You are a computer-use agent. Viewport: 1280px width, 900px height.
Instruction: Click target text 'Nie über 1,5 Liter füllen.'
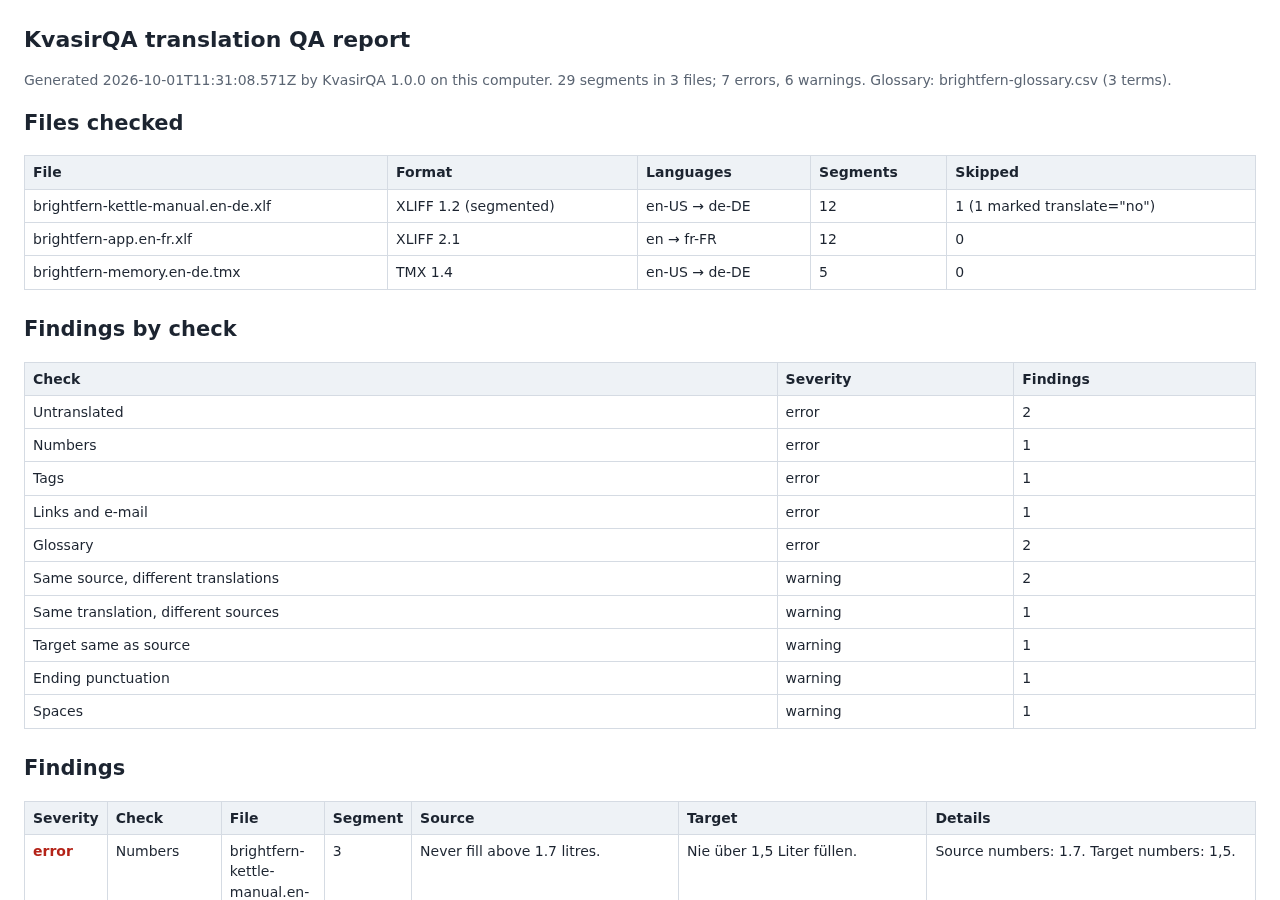coord(772,851)
